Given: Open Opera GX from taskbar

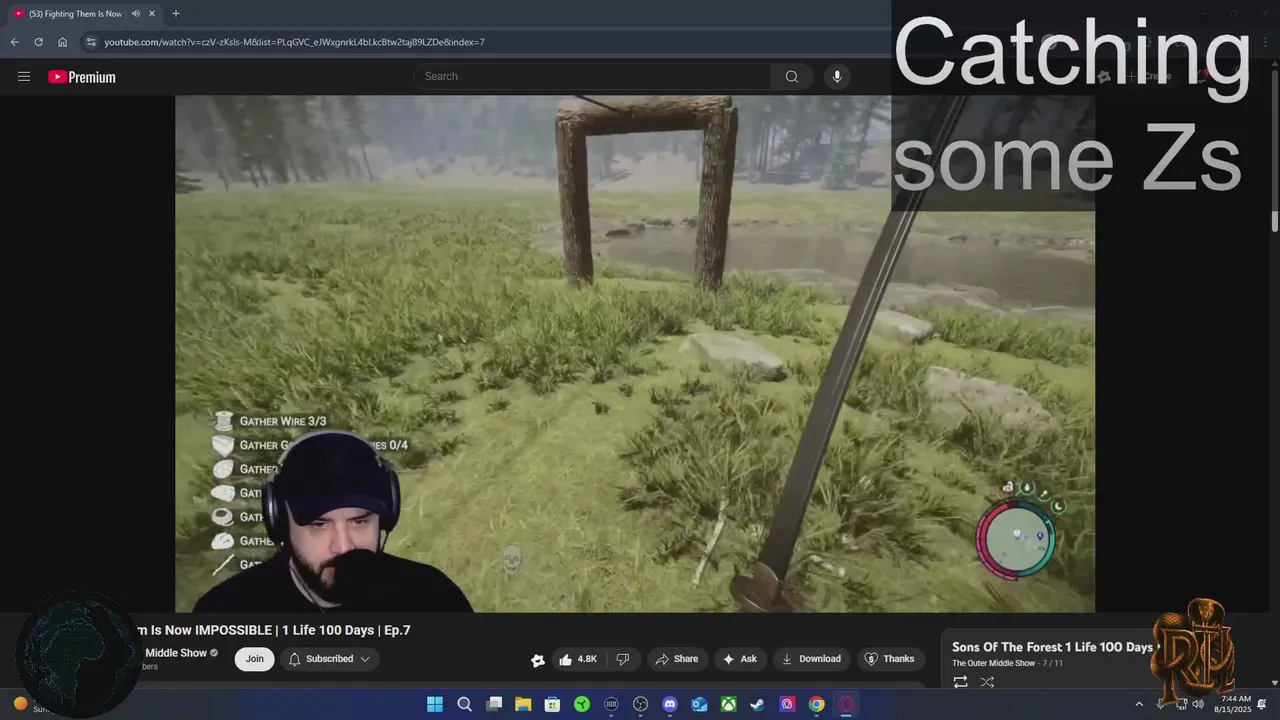Looking at the screenshot, I should [x=847, y=704].
